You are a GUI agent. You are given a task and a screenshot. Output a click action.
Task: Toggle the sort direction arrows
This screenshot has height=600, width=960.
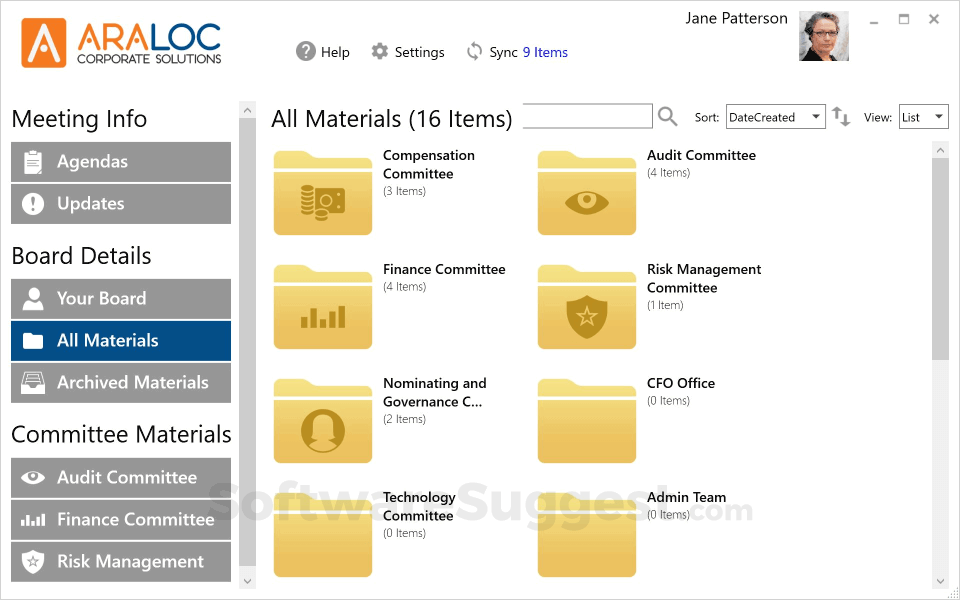[x=841, y=117]
